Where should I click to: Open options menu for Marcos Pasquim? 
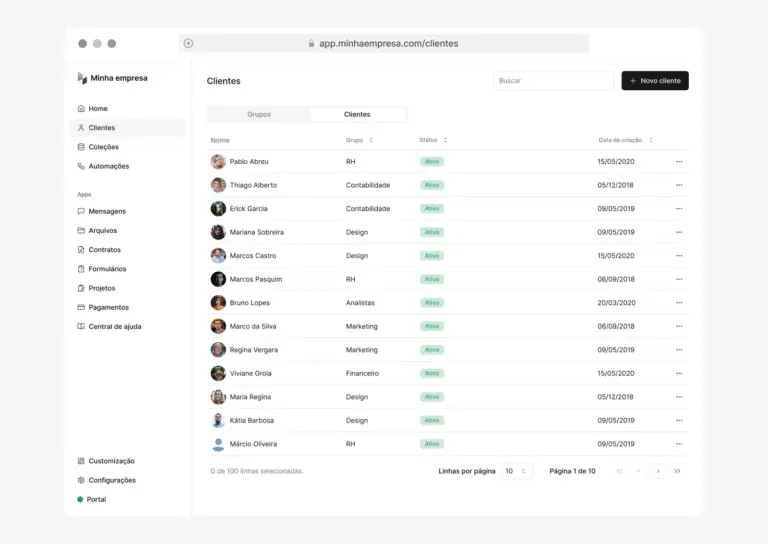click(679, 279)
